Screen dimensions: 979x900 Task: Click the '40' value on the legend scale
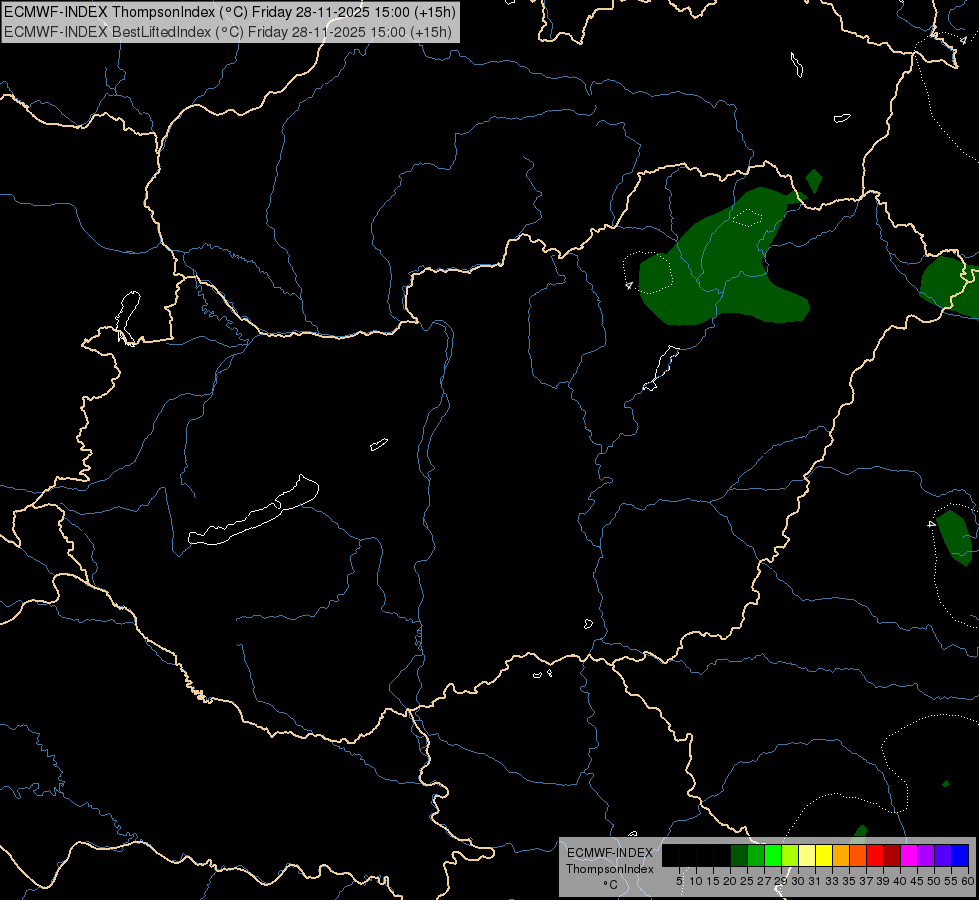click(900, 881)
